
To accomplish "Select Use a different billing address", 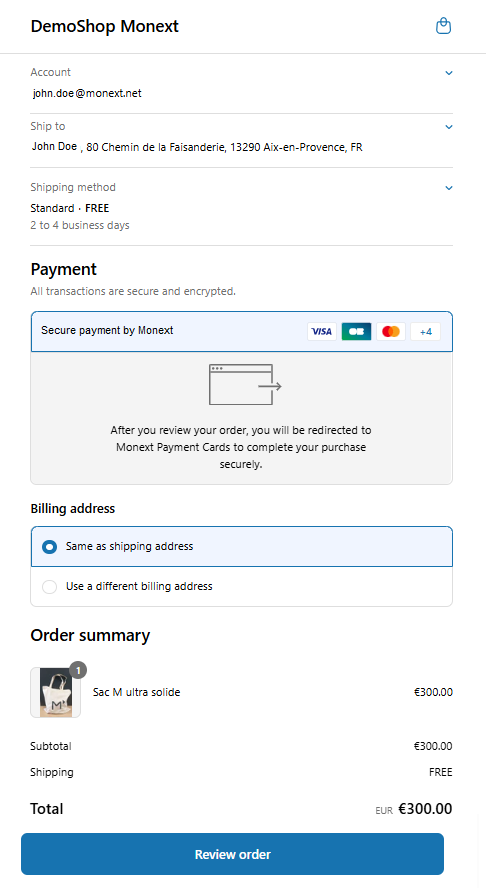I will tap(241, 586).
